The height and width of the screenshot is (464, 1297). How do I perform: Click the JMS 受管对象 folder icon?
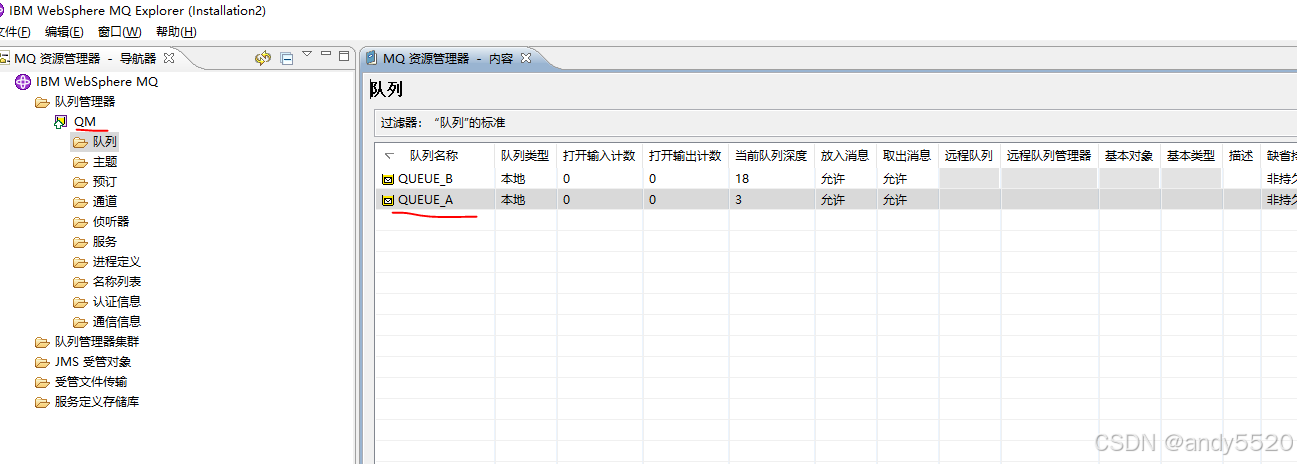tap(42, 362)
